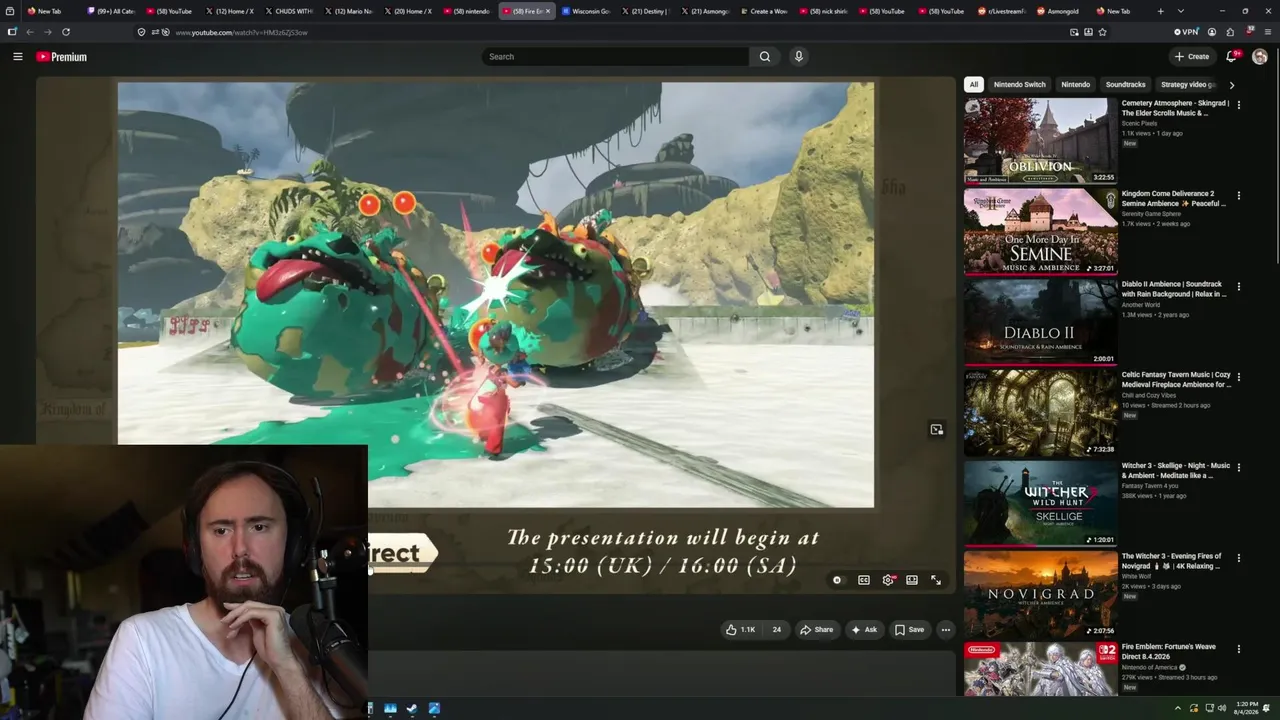Like the video (1.1K likes)
The image size is (1280, 720).
[x=740, y=630]
